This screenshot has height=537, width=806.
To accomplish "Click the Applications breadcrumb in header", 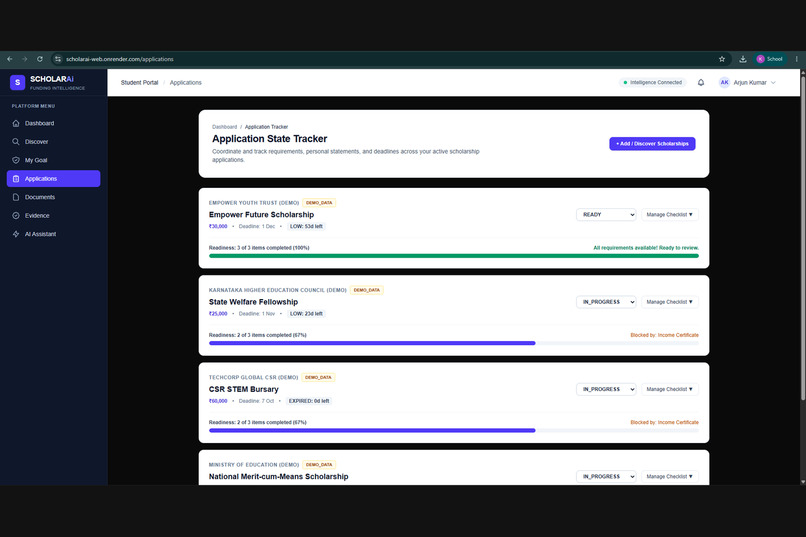I will (x=186, y=83).
